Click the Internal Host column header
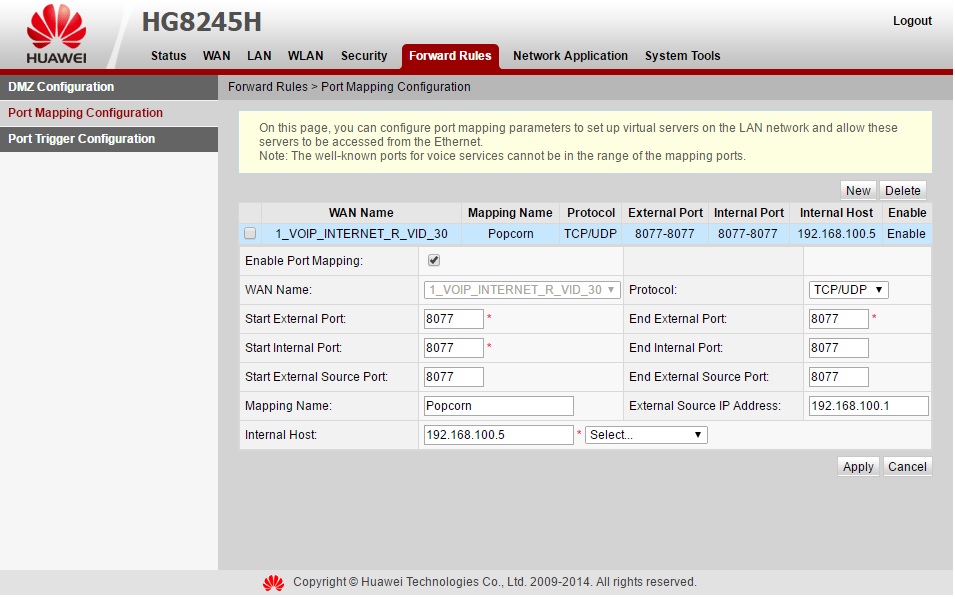The image size is (955, 599). [836, 213]
